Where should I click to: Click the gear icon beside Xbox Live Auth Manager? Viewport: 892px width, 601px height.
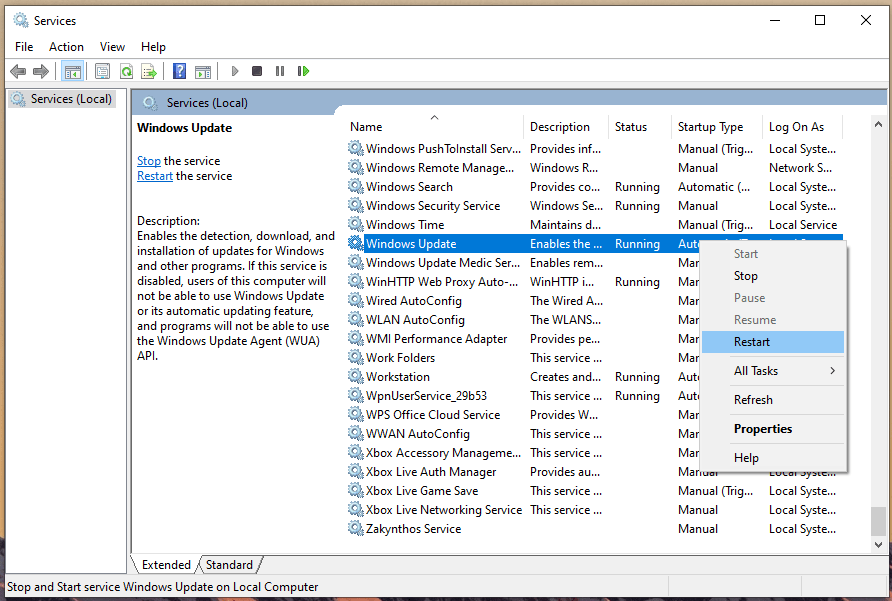pos(356,471)
